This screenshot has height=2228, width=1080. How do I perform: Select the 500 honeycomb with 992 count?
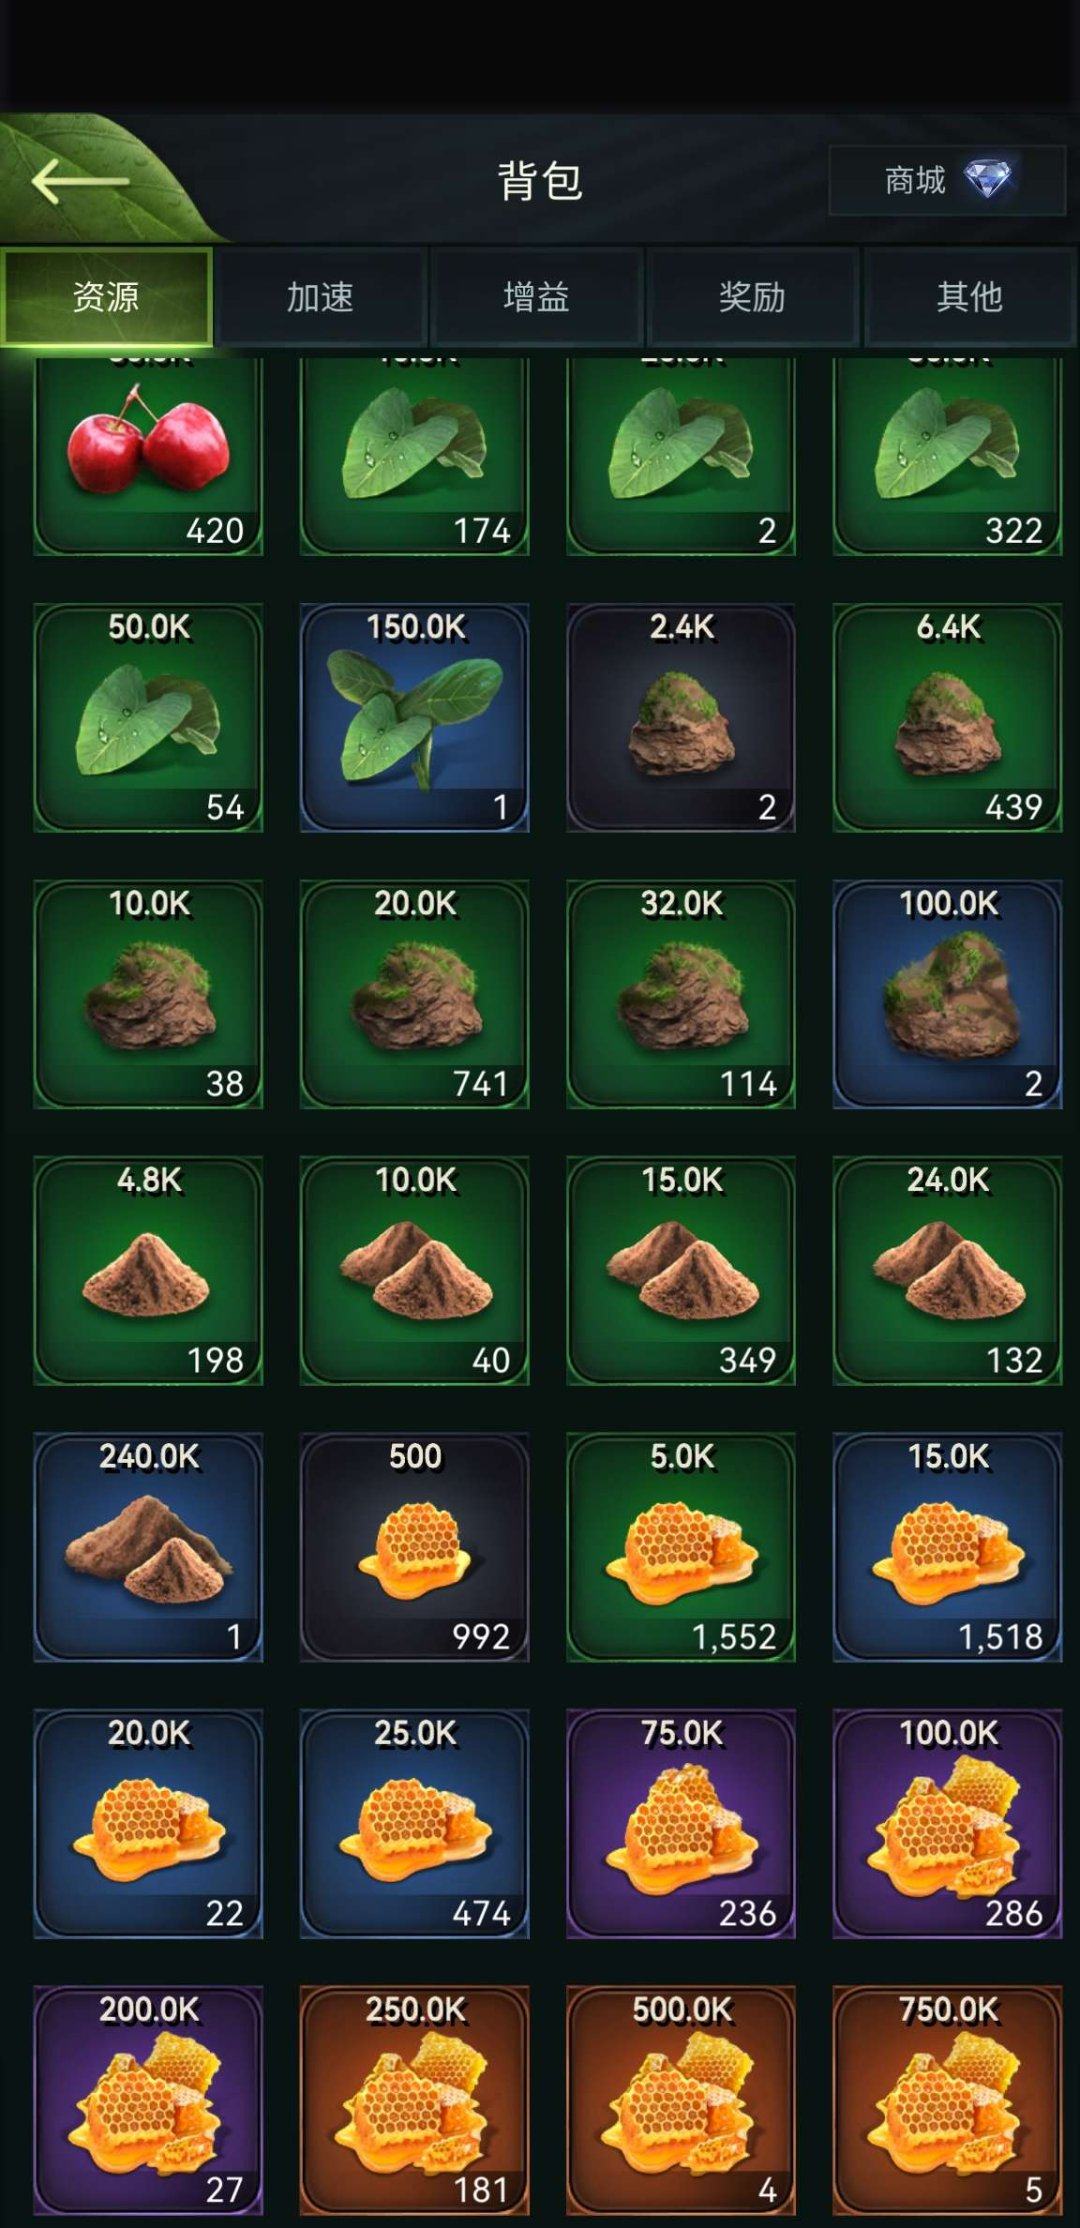pos(415,1547)
